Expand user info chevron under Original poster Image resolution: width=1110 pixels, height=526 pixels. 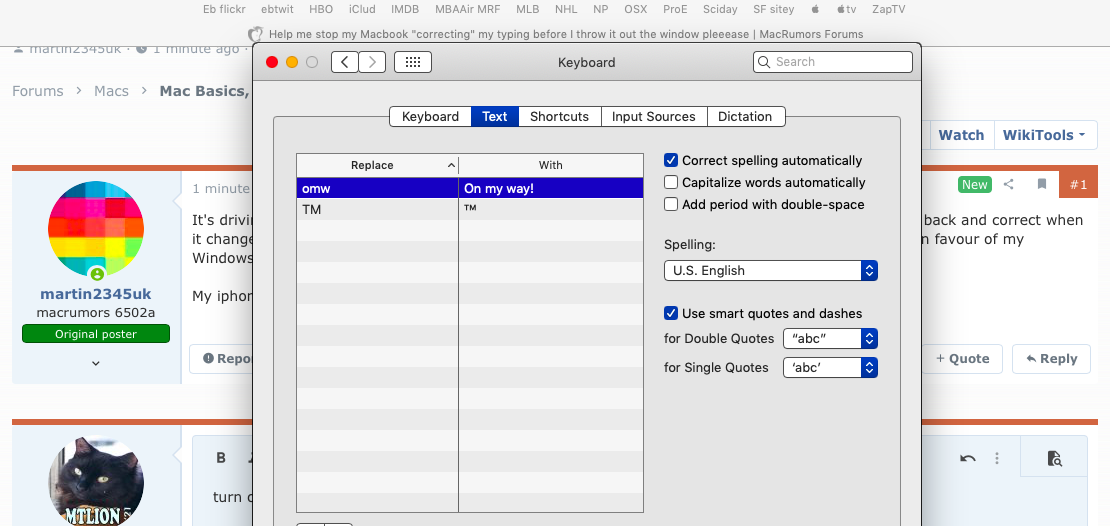click(x=96, y=363)
